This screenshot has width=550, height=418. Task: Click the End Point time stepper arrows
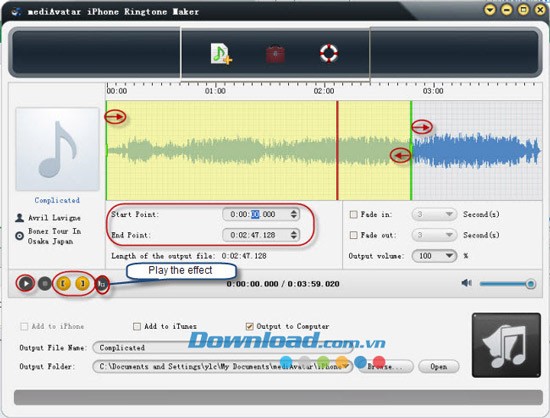(x=294, y=235)
